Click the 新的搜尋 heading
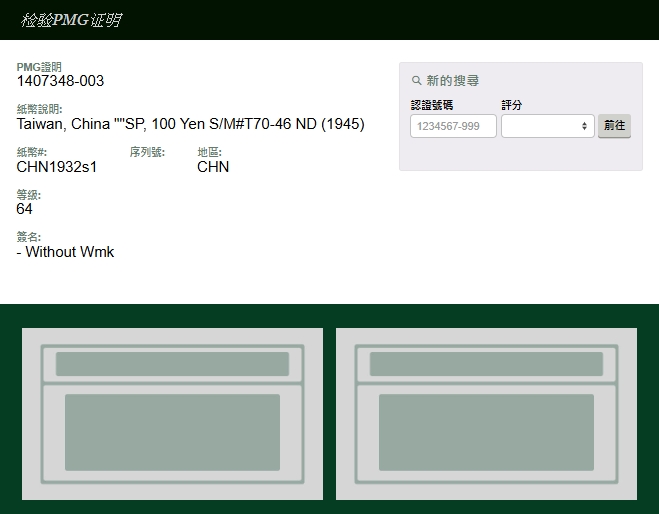Screen dimensions: 659x514 [x=453, y=80]
